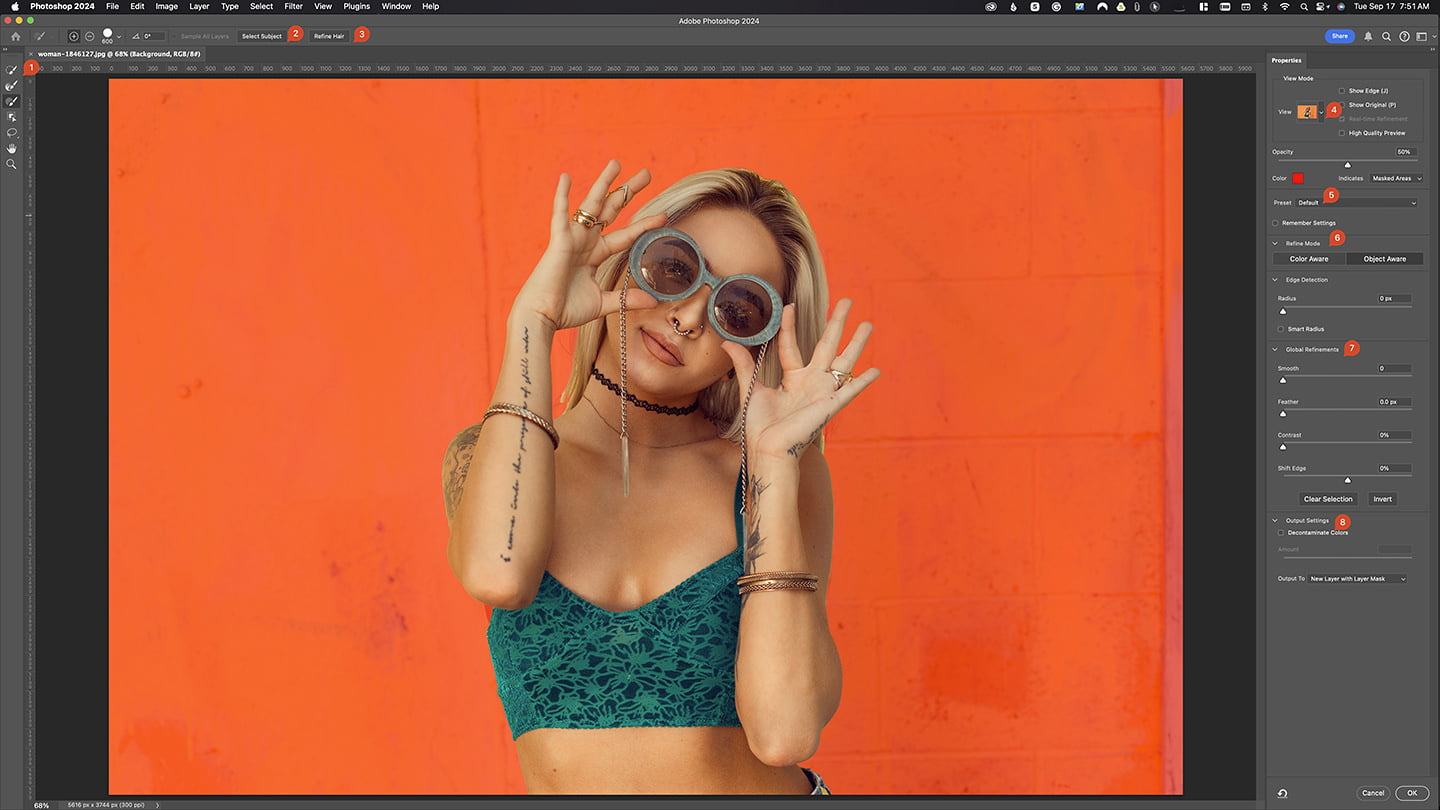Viewport: 1440px width, 810px height.
Task: Open the Layer menu
Action: 199,6
